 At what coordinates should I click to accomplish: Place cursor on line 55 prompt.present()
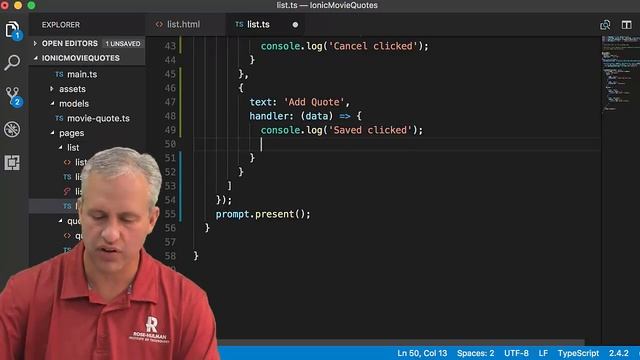(x=263, y=214)
